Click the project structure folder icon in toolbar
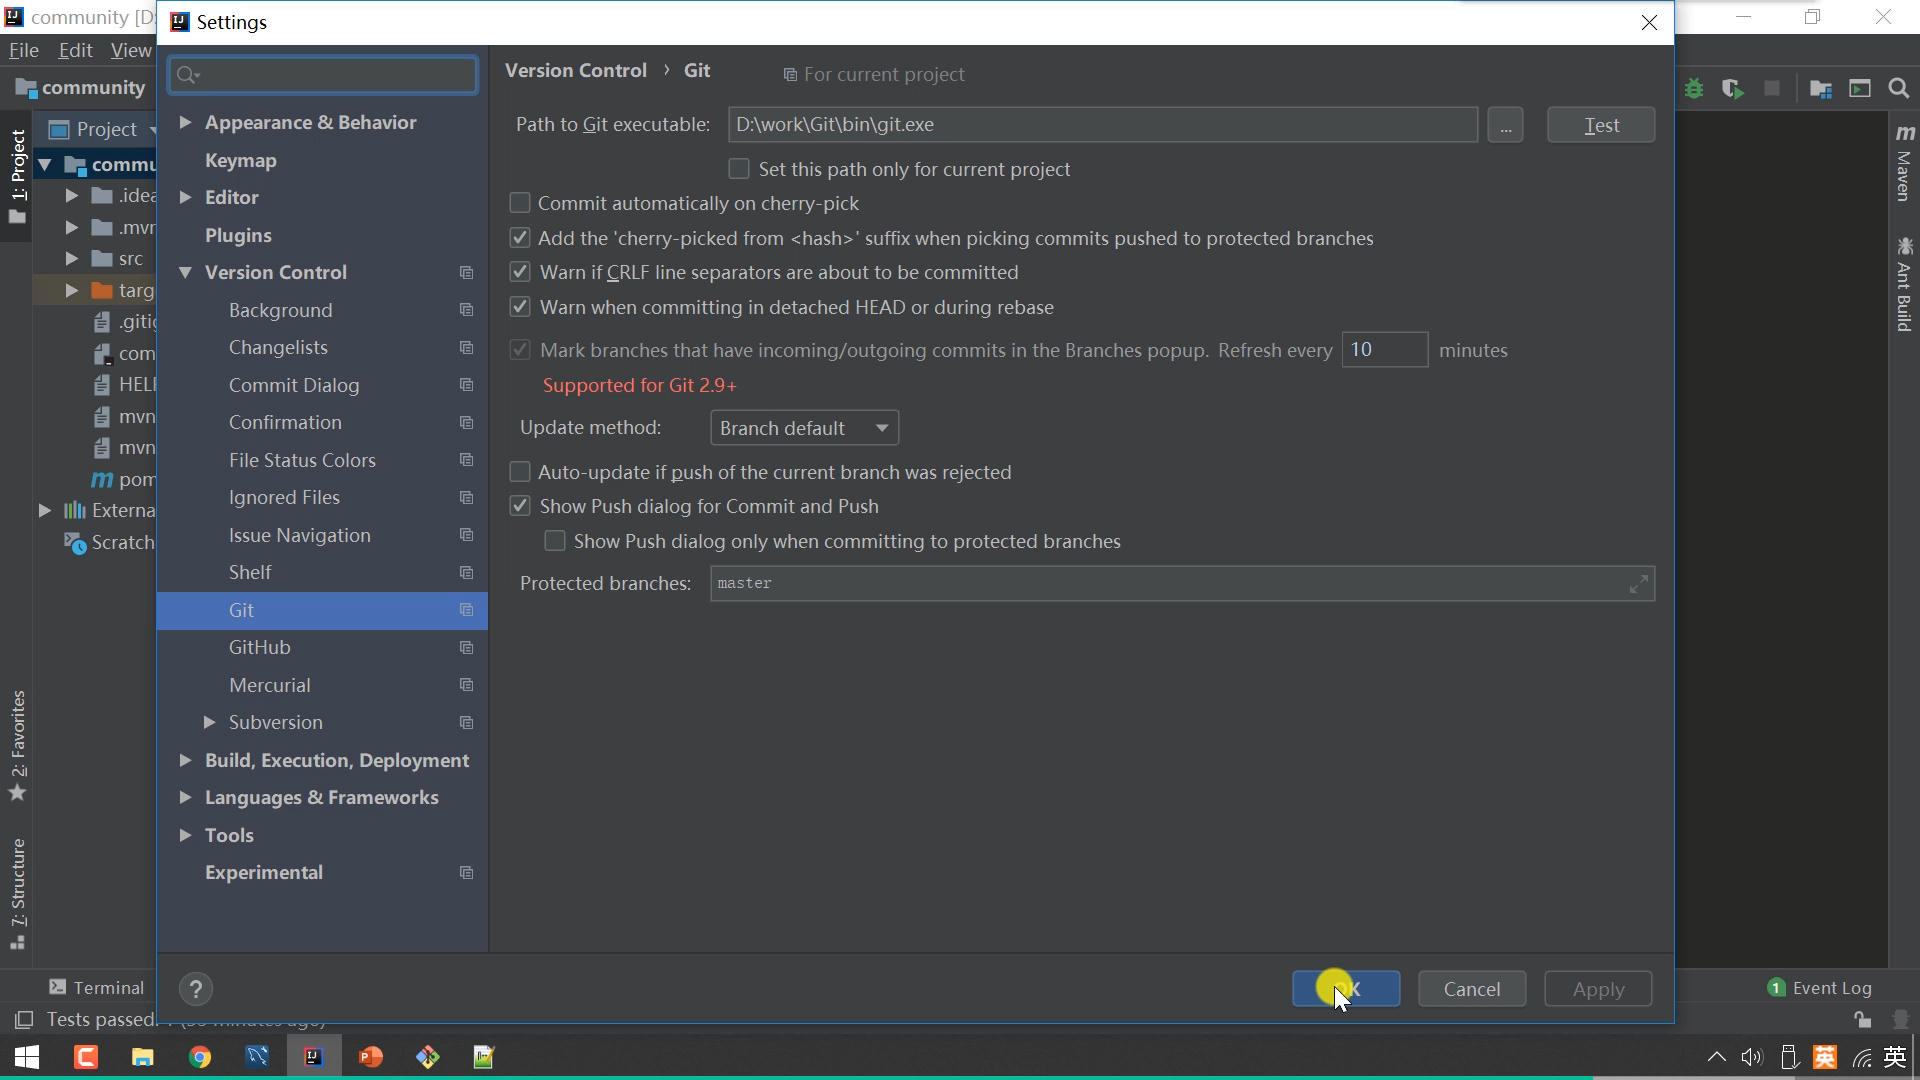 click(1820, 89)
